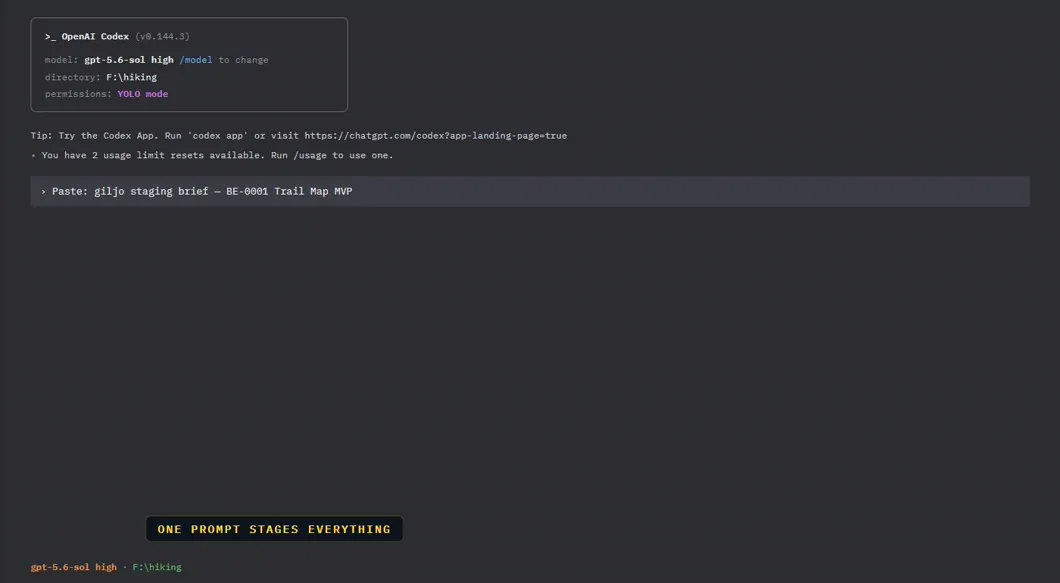Viewport: 1060px width, 583px height.
Task: Open the chatgpt.com/codex URL in the tip
Action: [x=435, y=135]
